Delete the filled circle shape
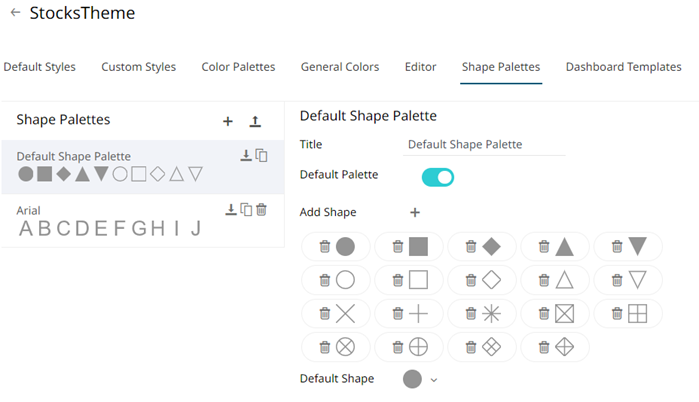699x402 pixels. (324, 247)
